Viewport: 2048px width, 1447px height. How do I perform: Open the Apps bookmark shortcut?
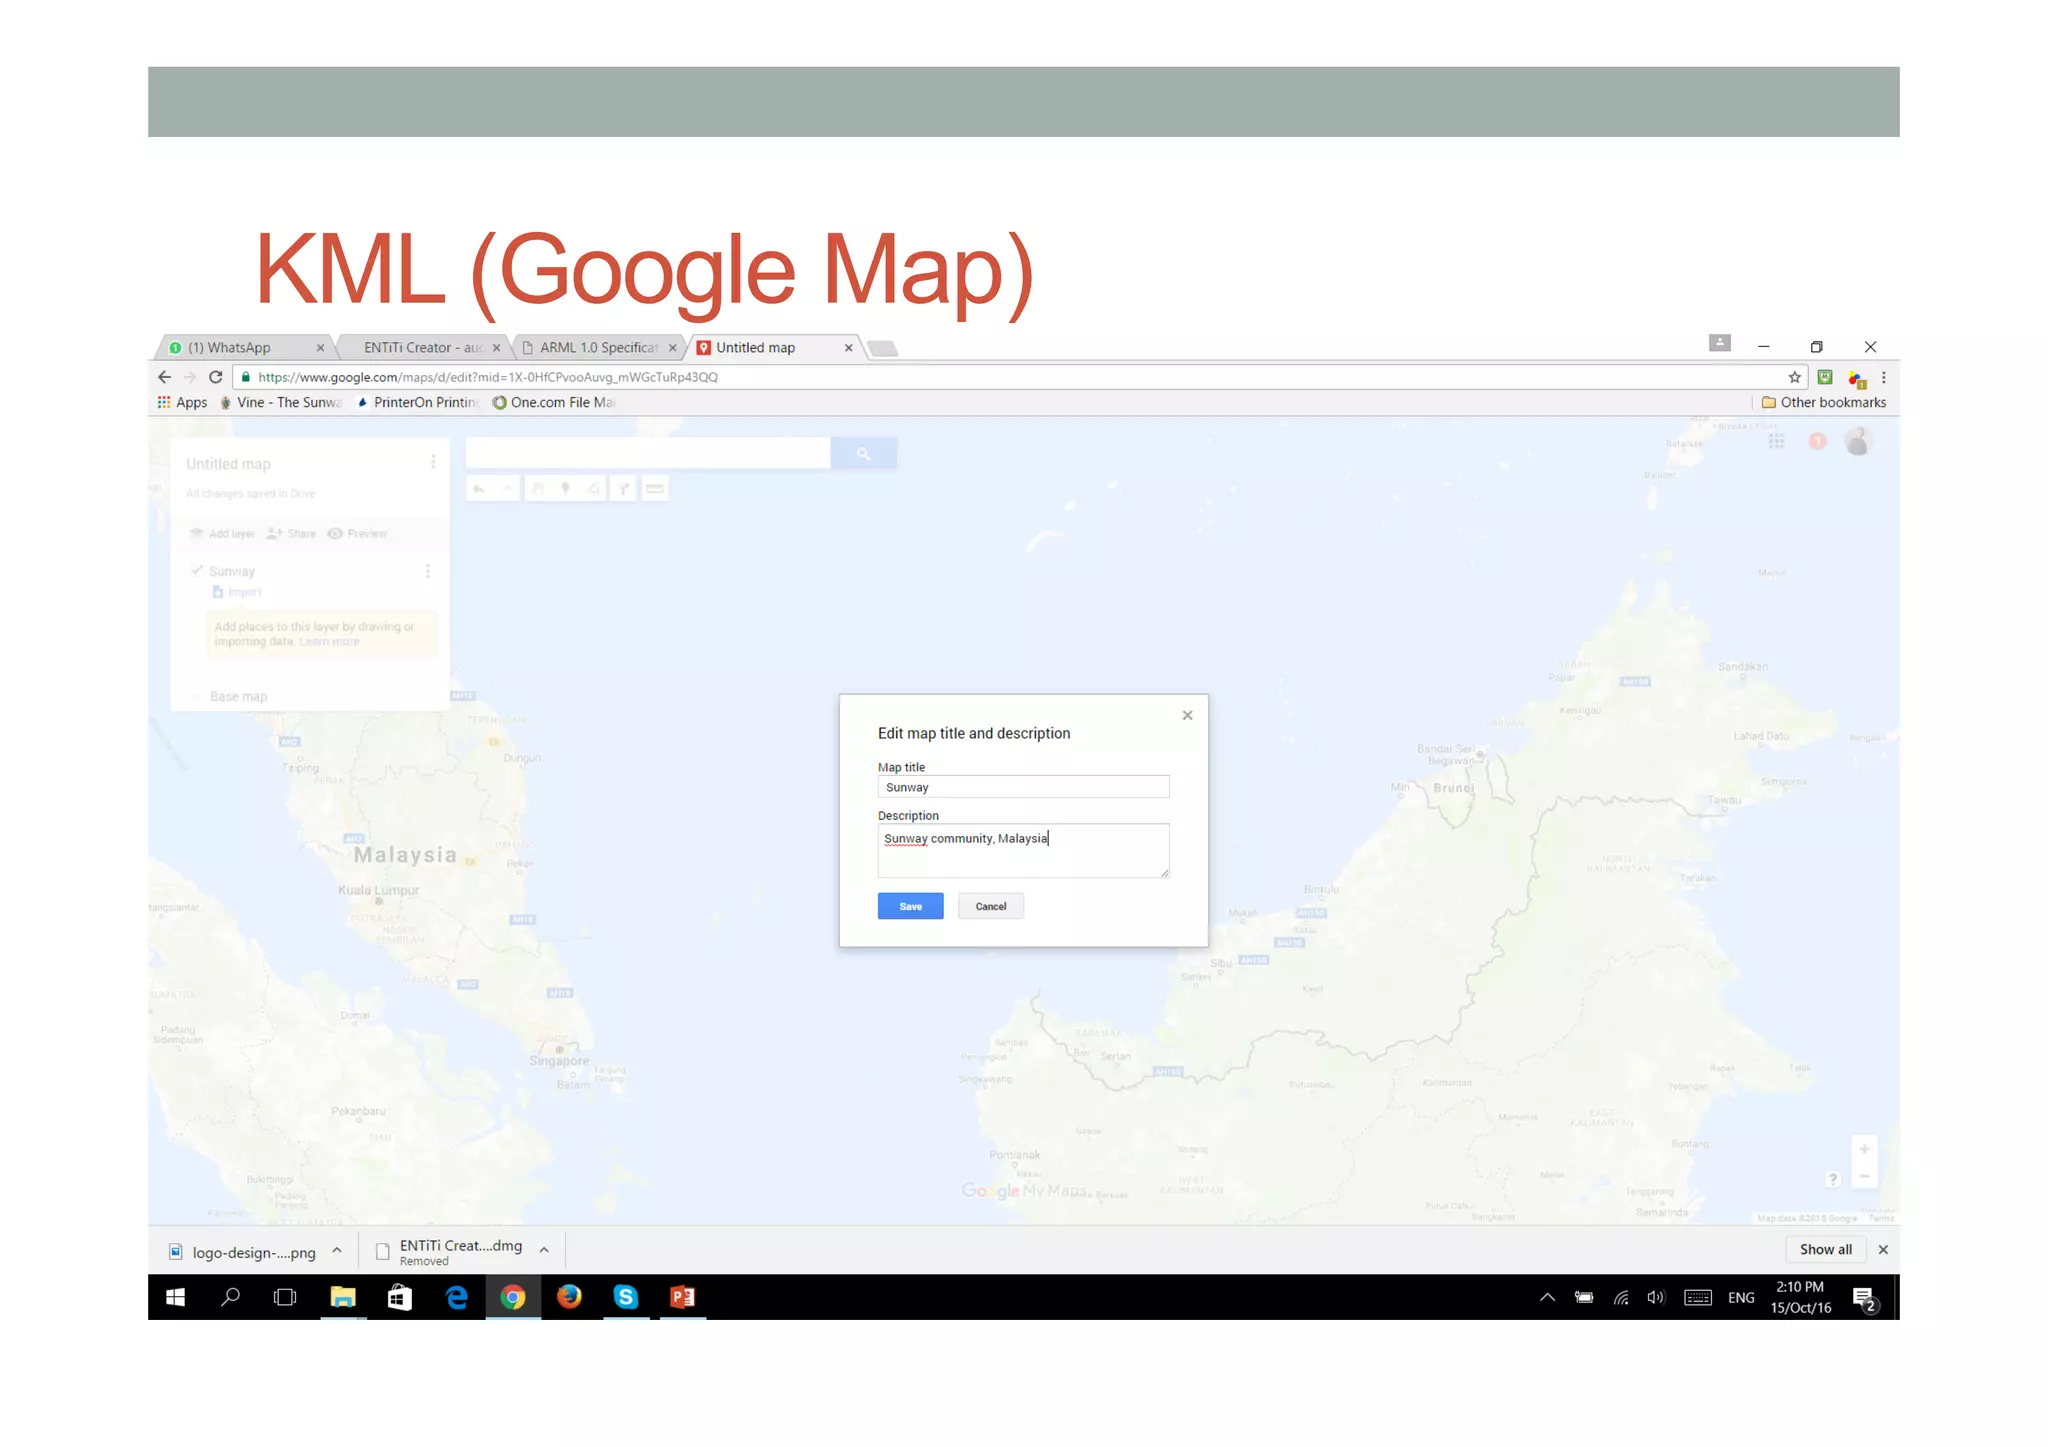[182, 402]
